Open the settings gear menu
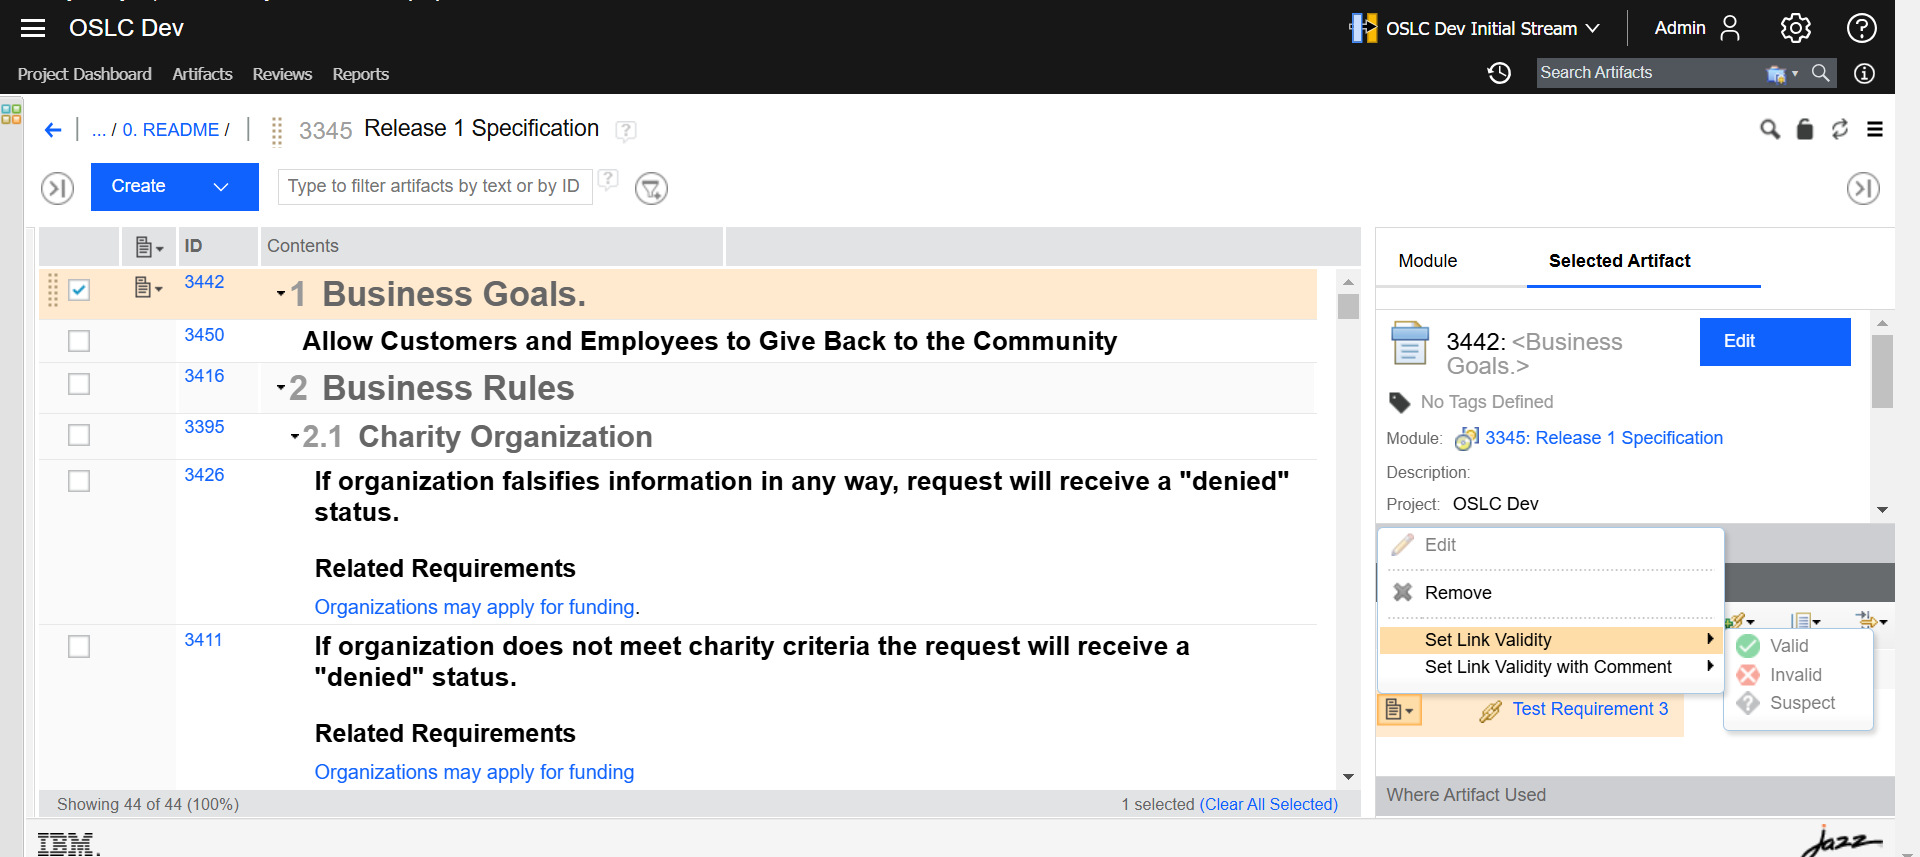The image size is (1920, 857). 1795,28
